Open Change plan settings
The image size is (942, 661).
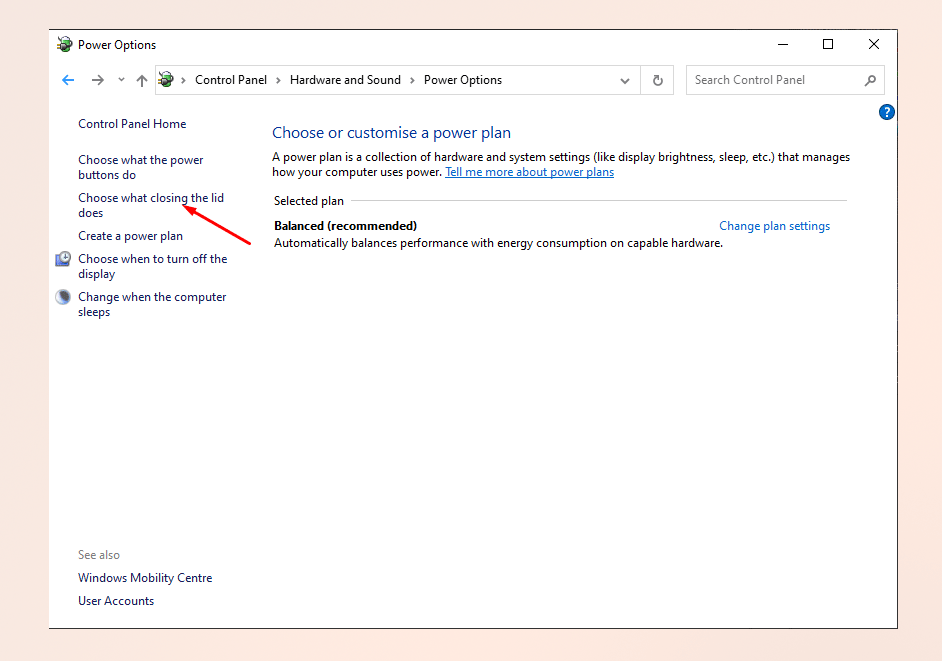coord(774,226)
